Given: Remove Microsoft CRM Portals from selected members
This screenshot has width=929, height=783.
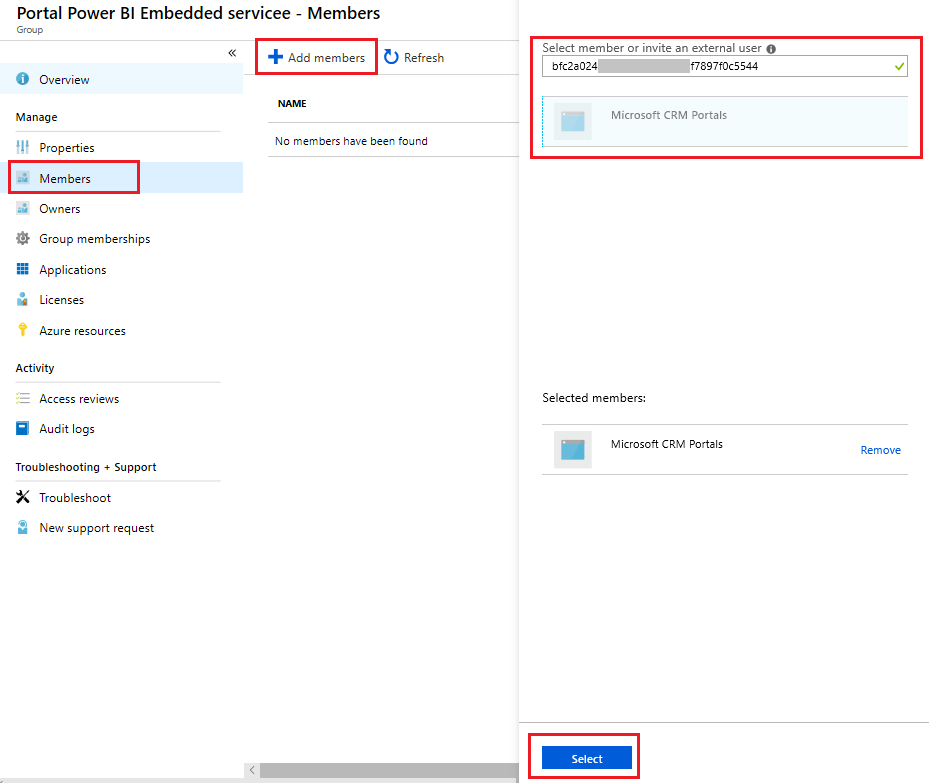Looking at the screenshot, I should click(x=880, y=450).
